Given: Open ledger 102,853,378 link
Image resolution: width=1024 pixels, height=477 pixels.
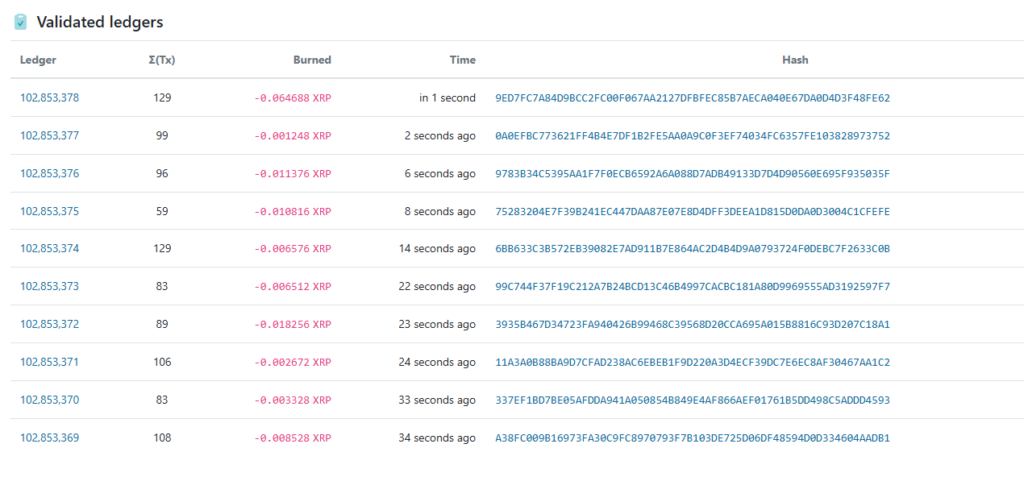Looking at the screenshot, I should (49, 98).
